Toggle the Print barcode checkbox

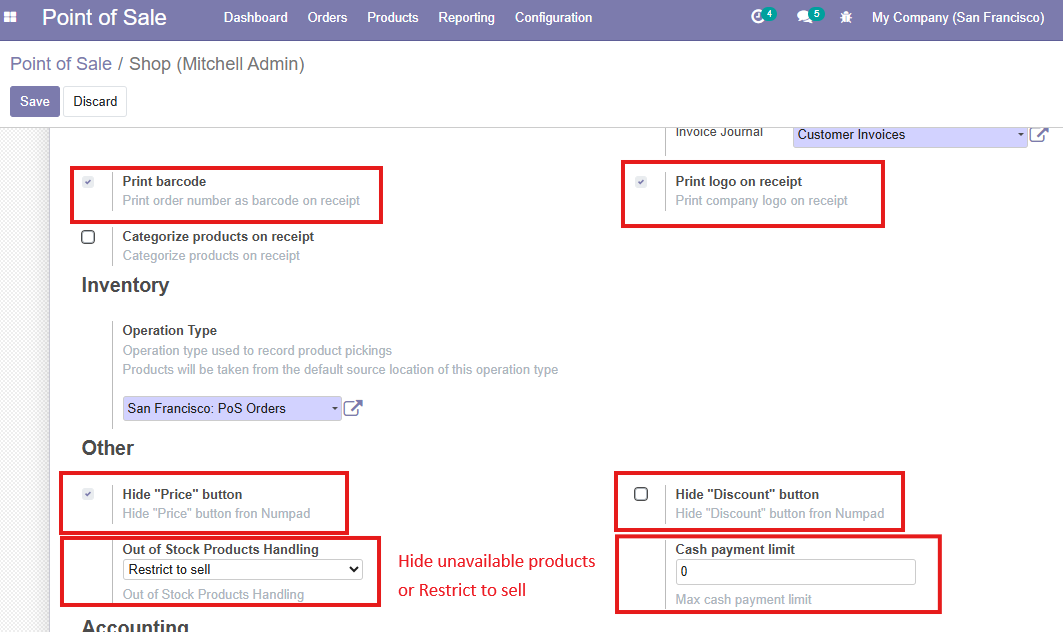[88, 182]
